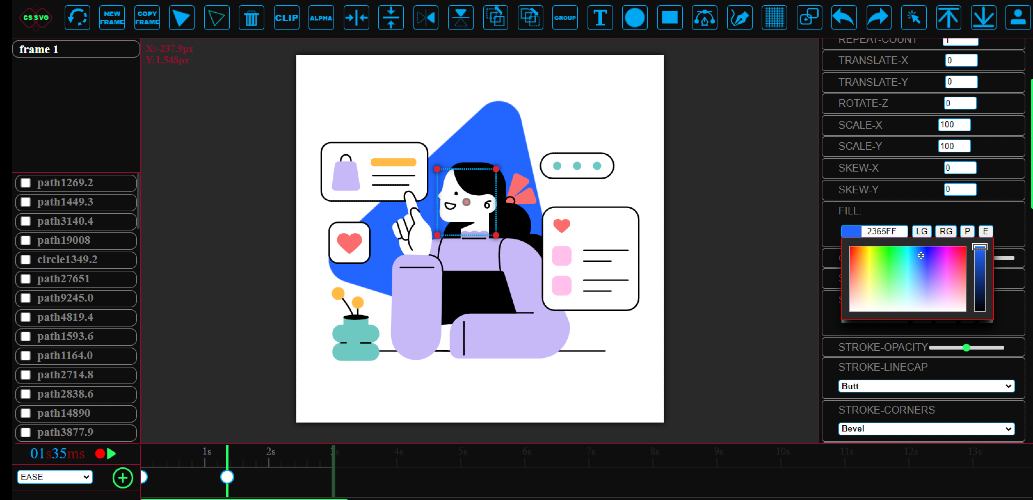Screen dimensions: 1033x500
Task: Toggle the grid icon in toolbar
Action: pyautogui.click(x=775, y=18)
